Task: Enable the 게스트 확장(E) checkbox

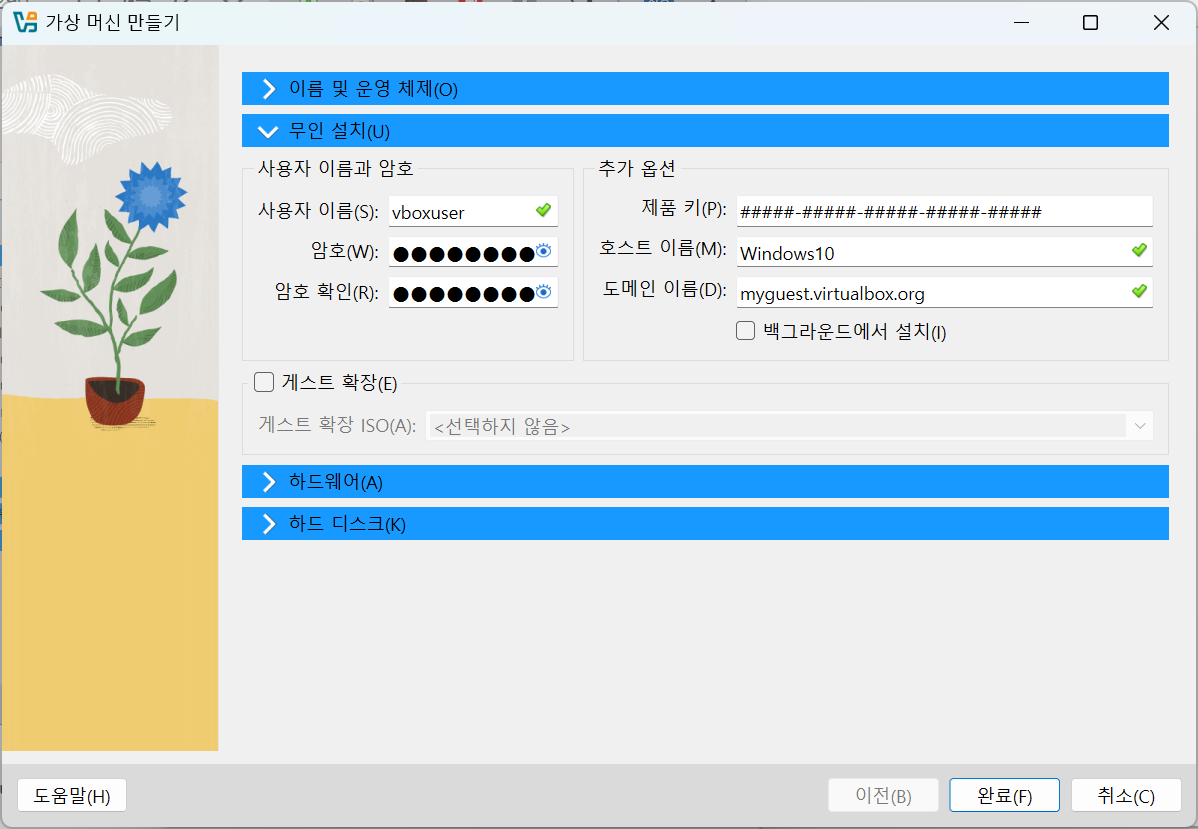Action: coord(264,382)
